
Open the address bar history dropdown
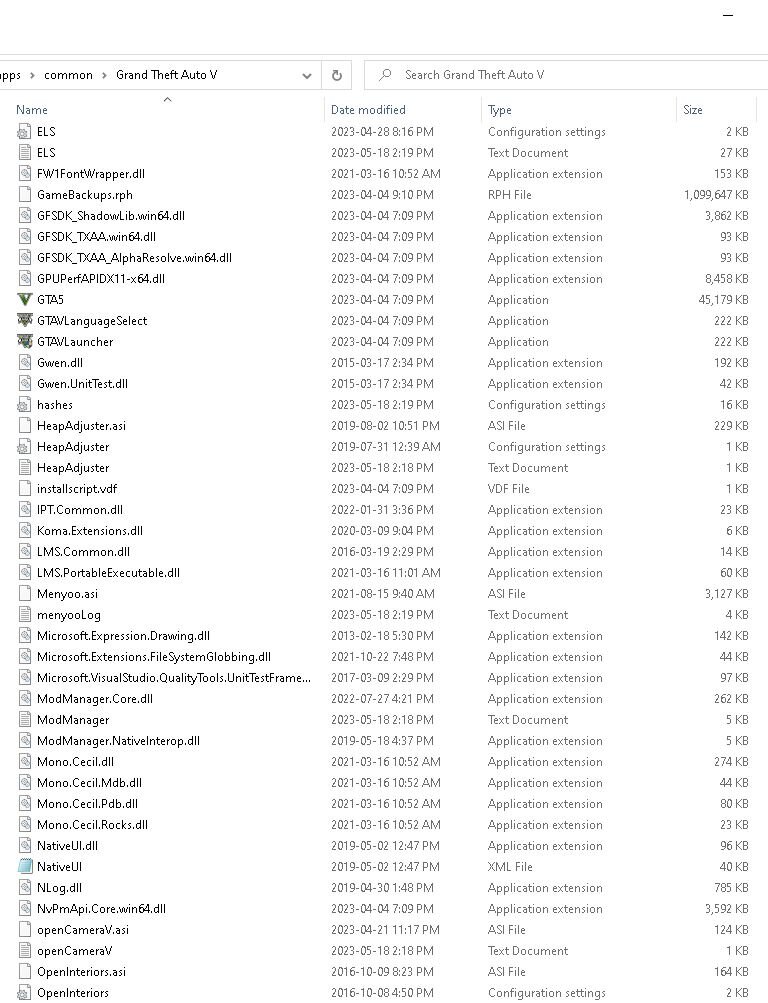tap(307, 75)
